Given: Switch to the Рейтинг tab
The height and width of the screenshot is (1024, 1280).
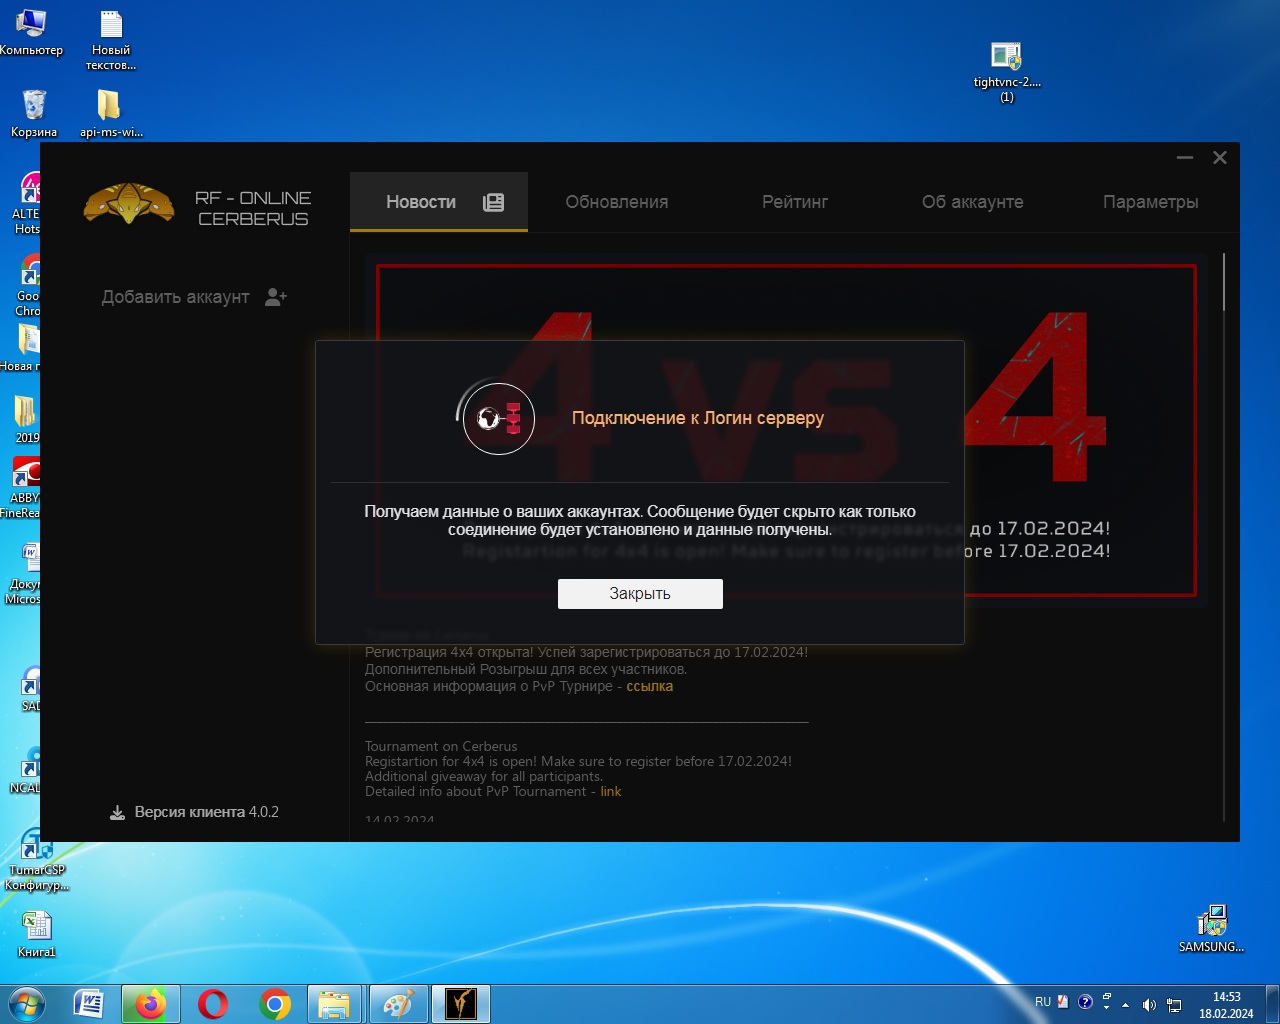Looking at the screenshot, I should [x=795, y=202].
